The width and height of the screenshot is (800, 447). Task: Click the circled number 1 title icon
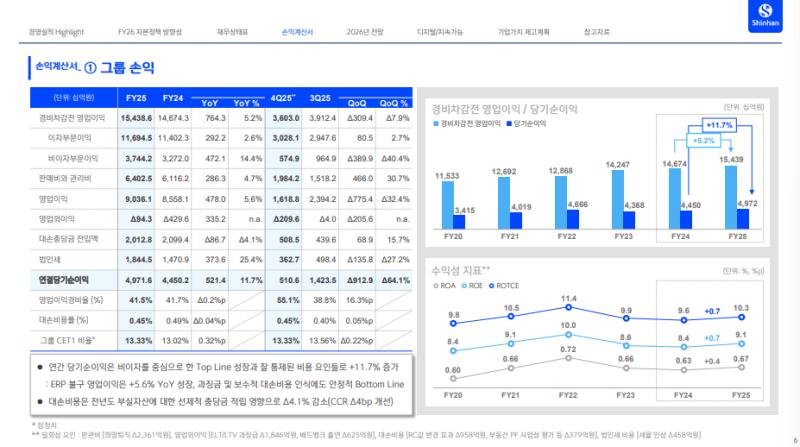coord(90,68)
